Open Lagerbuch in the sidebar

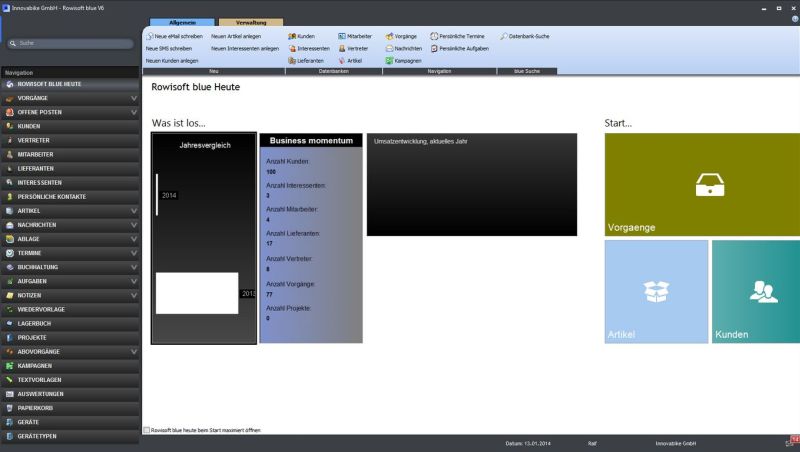point(70,323)
